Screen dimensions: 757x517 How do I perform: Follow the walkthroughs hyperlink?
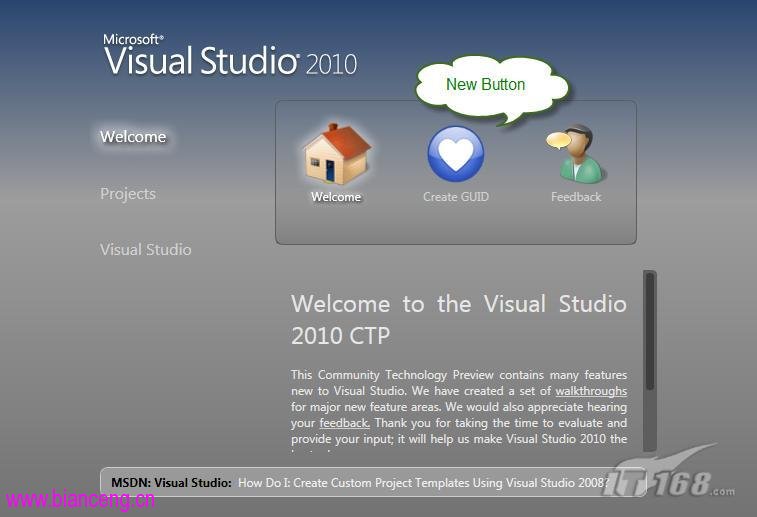(591, 391)
